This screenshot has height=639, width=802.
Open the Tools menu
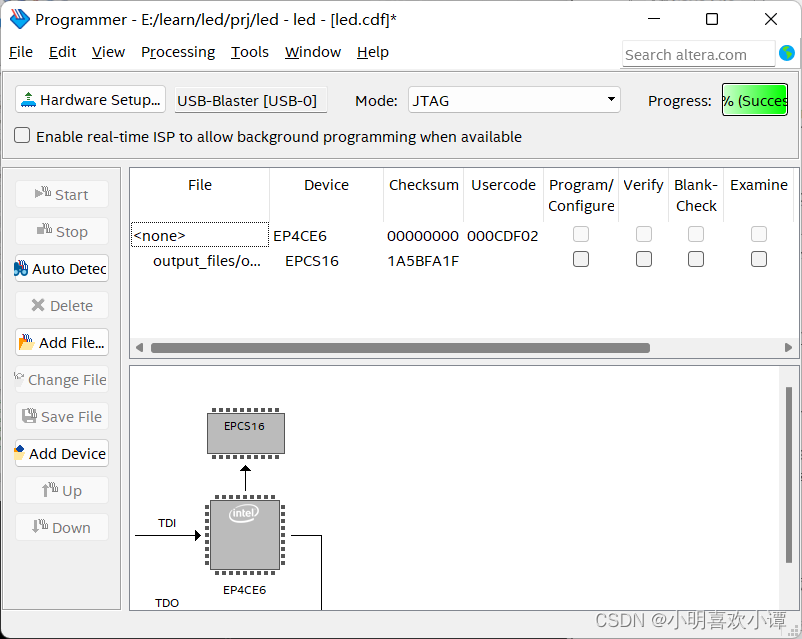[250, 52]
